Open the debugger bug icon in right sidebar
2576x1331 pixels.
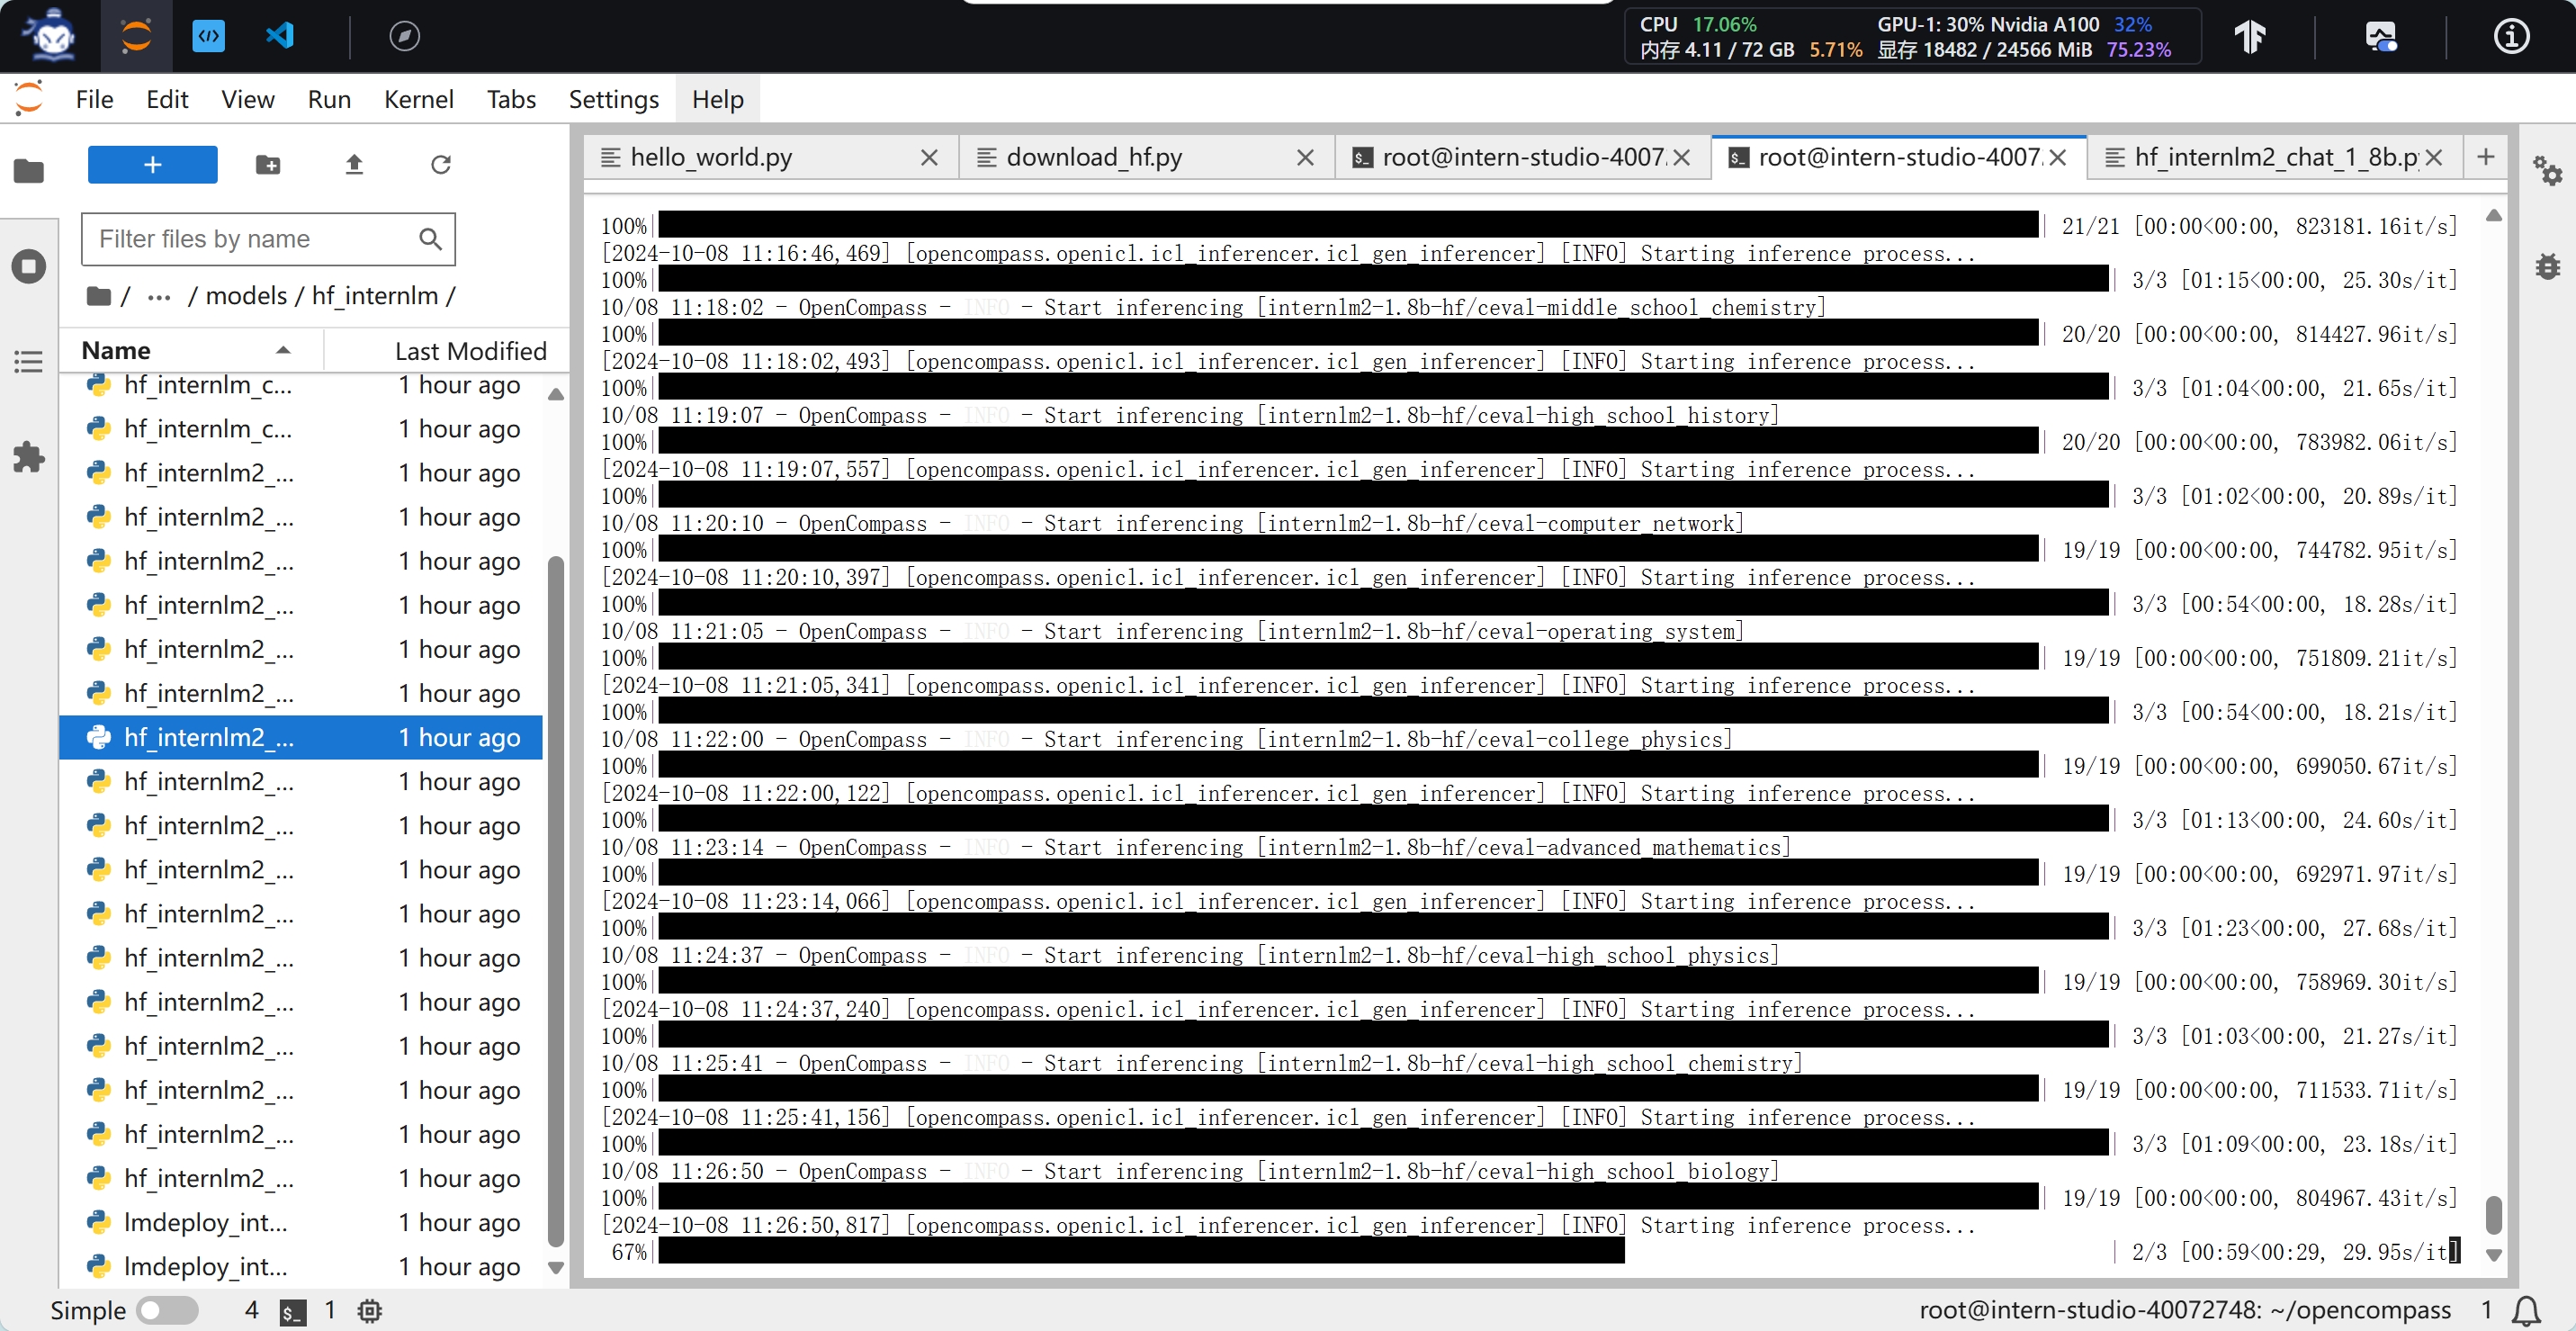(x=2546, y=266)
